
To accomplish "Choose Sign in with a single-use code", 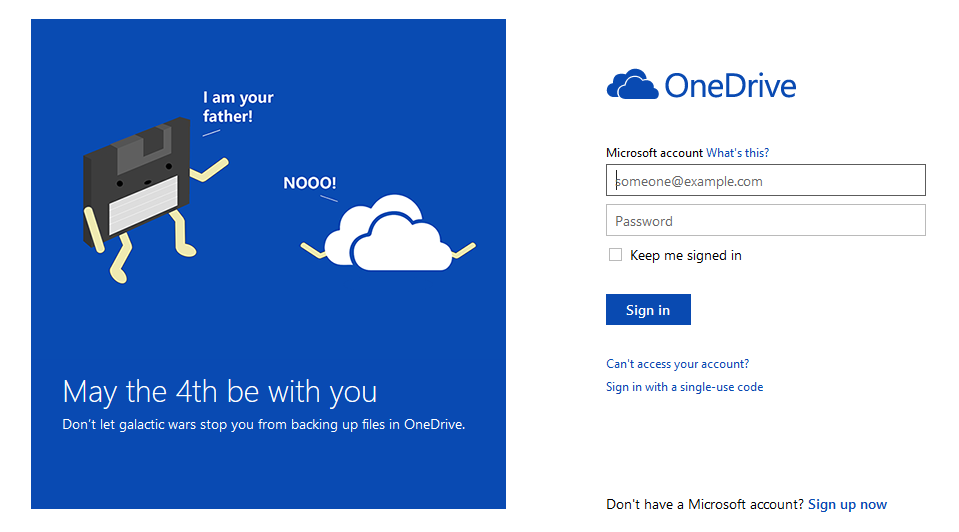I will click(684, 387).
